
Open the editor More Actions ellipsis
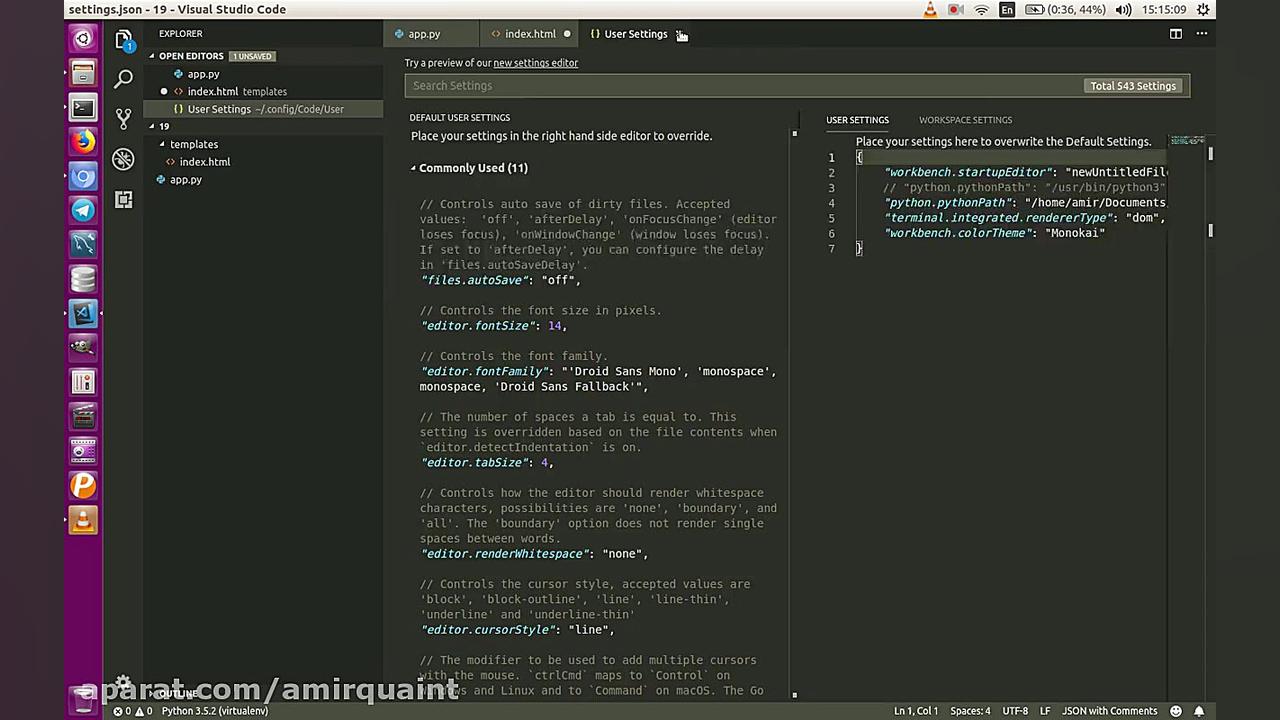pyautogui.click(x=1201, y=34)
